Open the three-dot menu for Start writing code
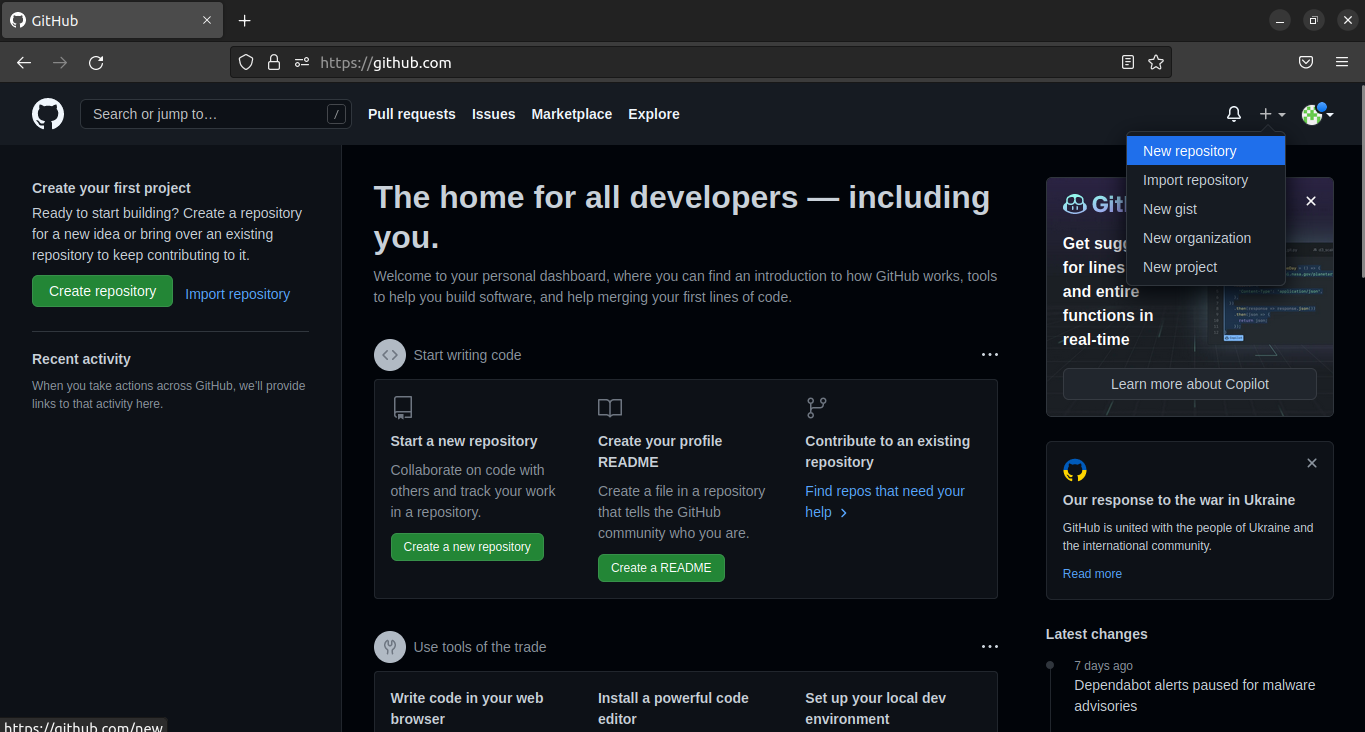The height and width of the screenshot is (732, 1365). pos(990,355)
